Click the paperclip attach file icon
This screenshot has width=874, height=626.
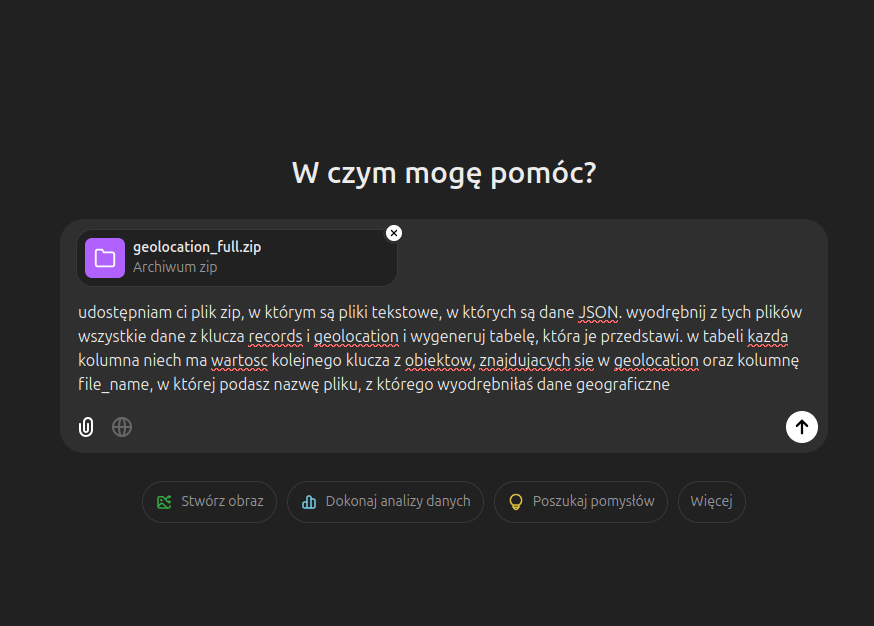tap(86, 427)
